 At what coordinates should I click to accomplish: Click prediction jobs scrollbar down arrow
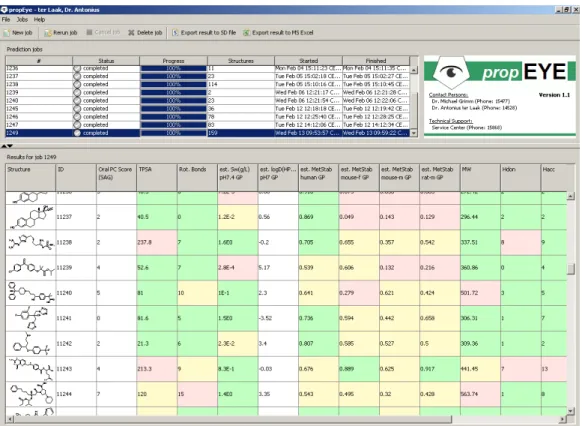tap(414, 133)
